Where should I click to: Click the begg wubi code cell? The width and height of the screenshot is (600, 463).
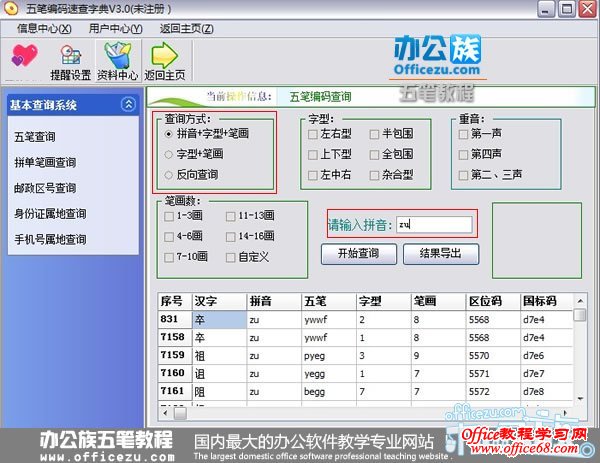click(329, 392)
